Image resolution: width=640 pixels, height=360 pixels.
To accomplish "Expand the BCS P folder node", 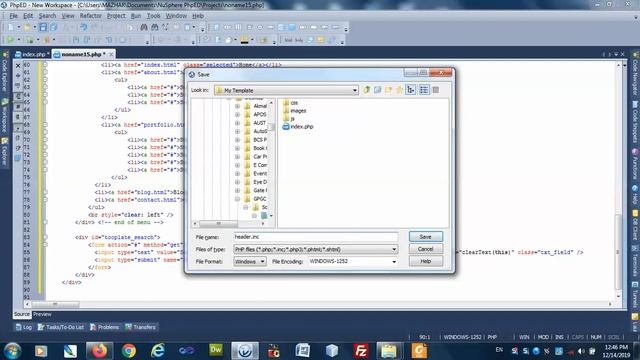I will click(237, 140).
